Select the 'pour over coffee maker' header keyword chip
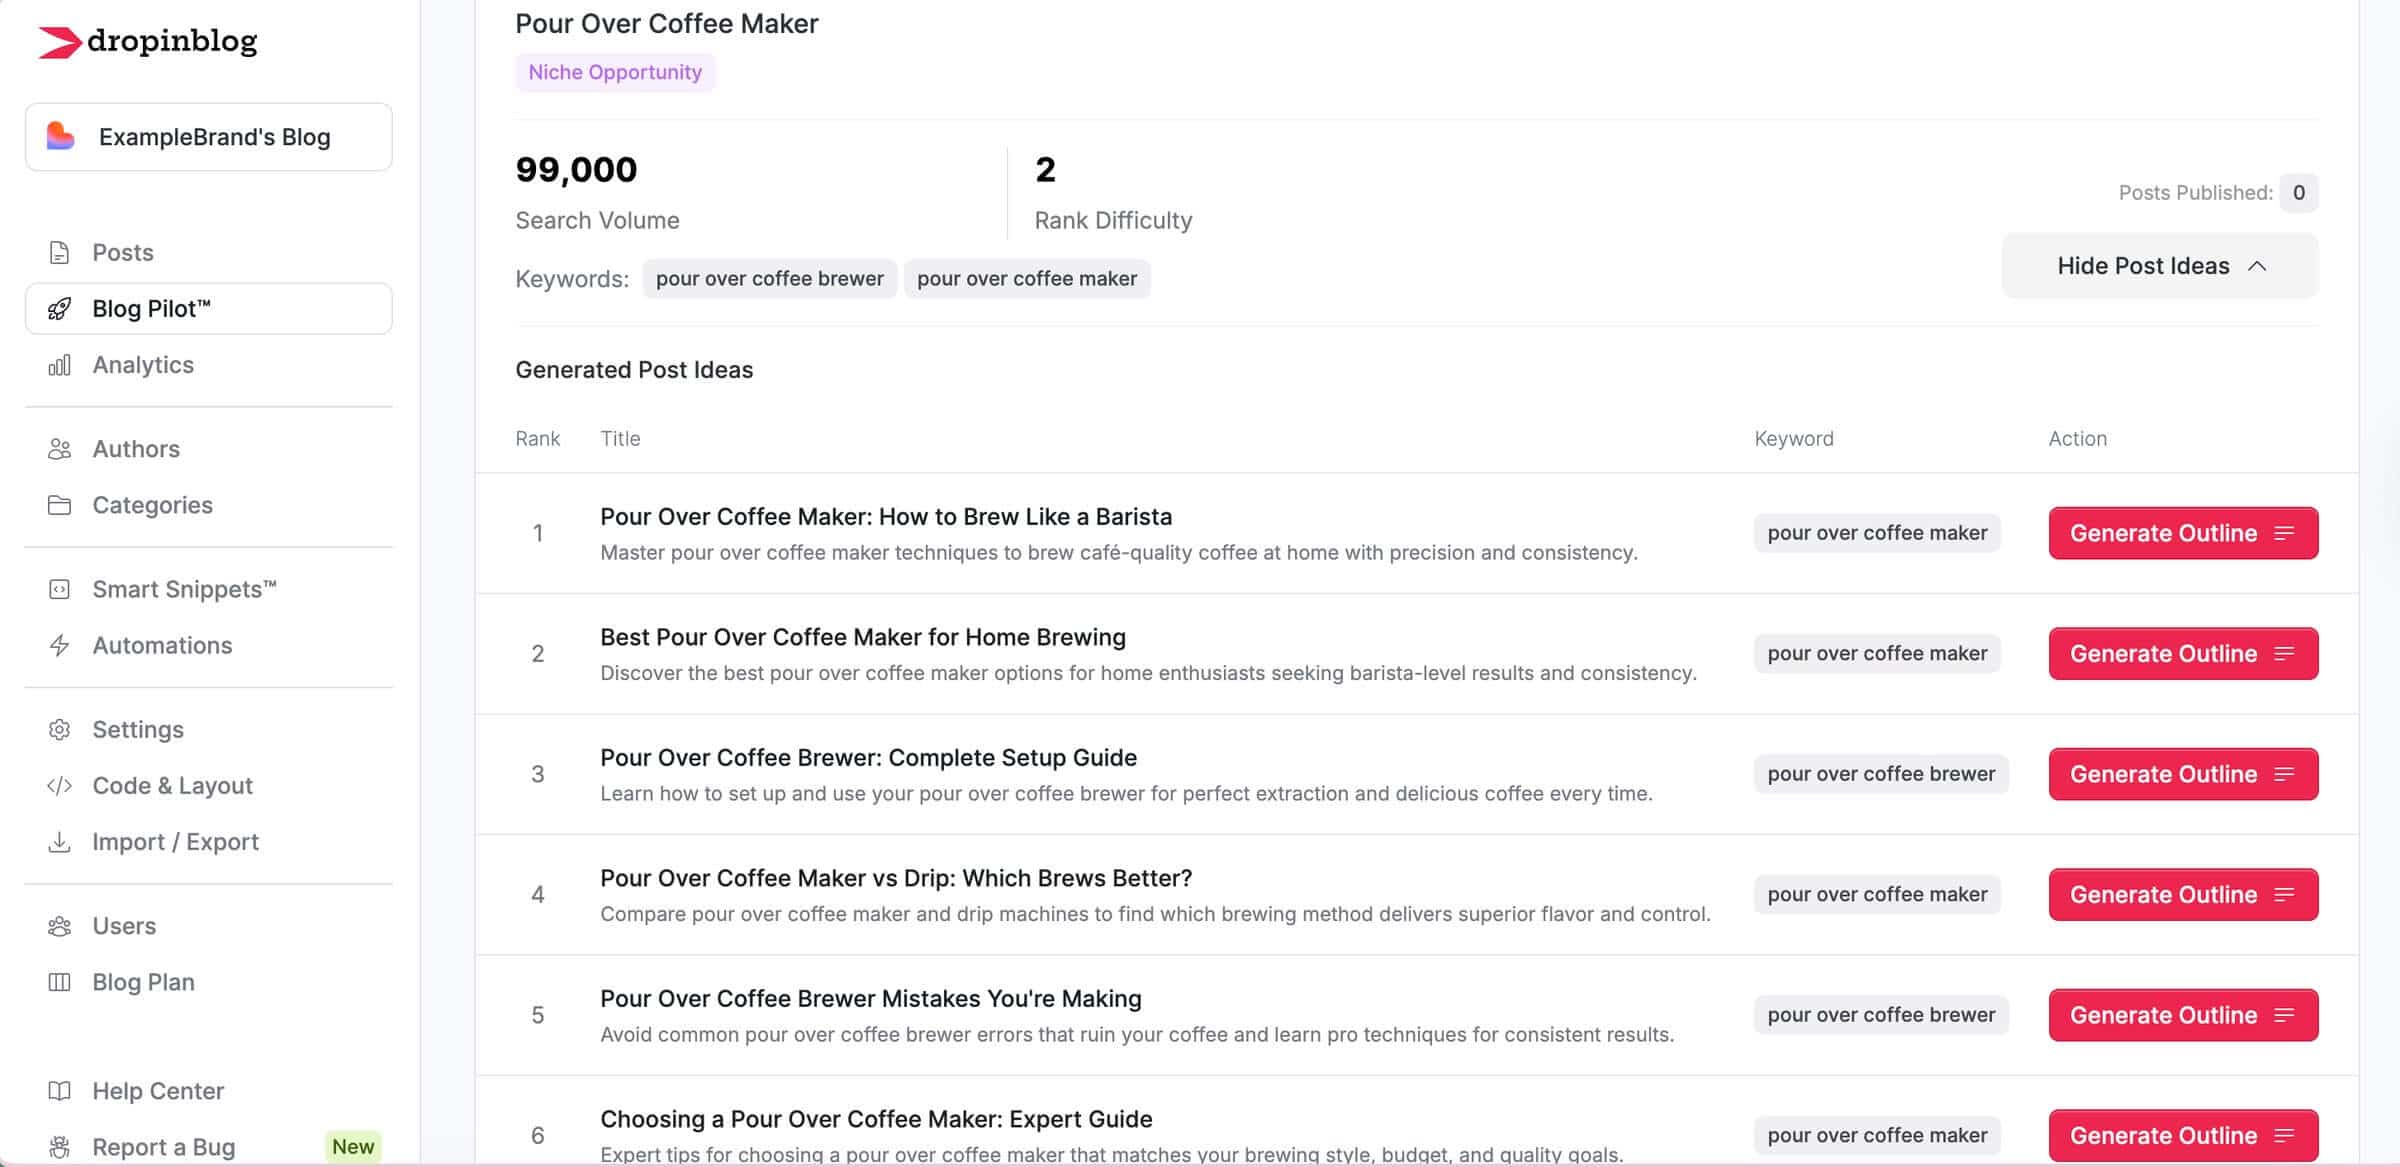Viewport: 2400px width, 1167px height. click(1027, 279)
